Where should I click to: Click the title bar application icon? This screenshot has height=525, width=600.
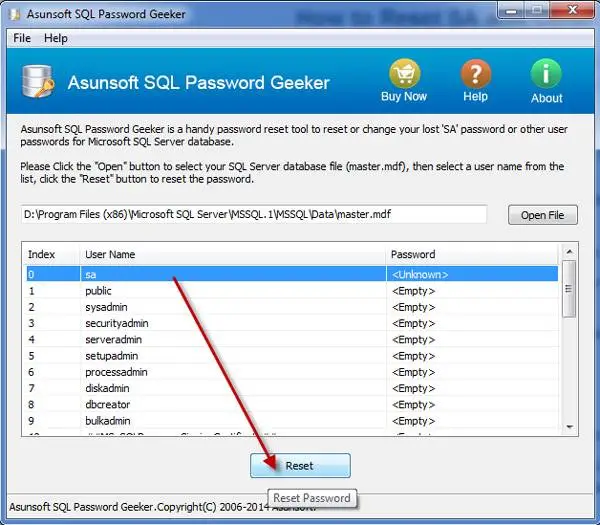coord(15,14)
